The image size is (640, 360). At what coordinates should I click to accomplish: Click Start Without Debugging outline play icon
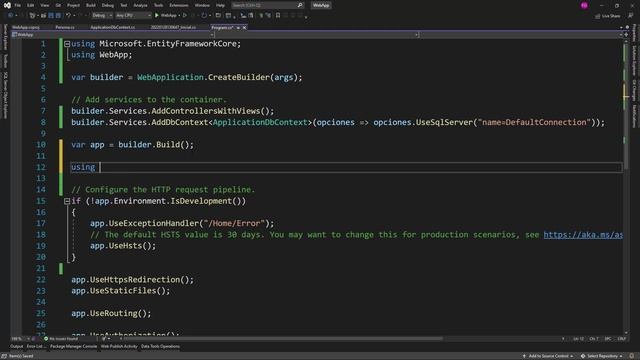185,16
